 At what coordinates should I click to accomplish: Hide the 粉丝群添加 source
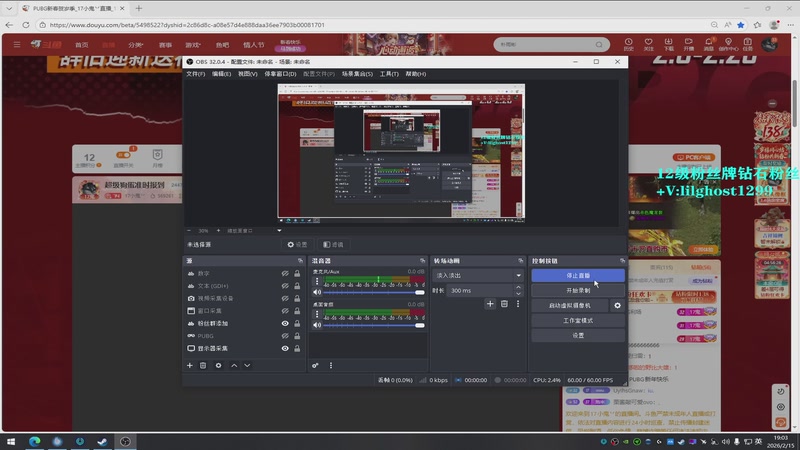coord(285,323)
